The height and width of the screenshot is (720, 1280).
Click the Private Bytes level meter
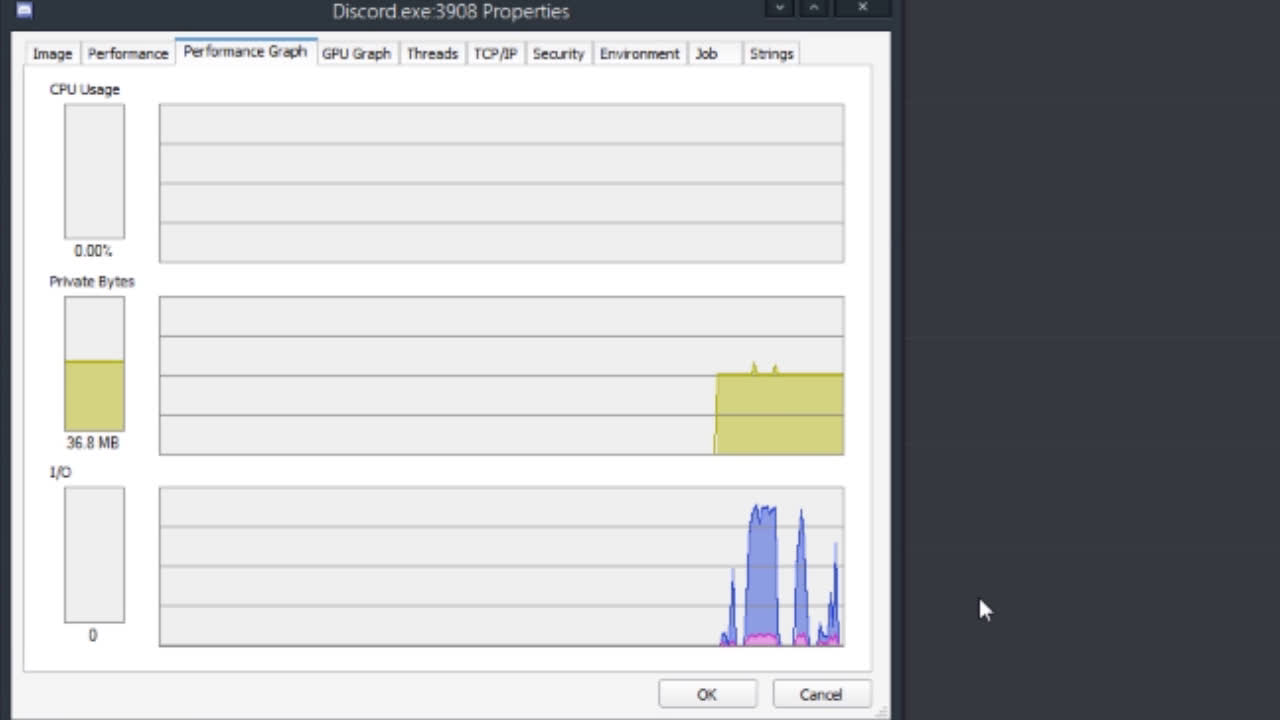95,363
